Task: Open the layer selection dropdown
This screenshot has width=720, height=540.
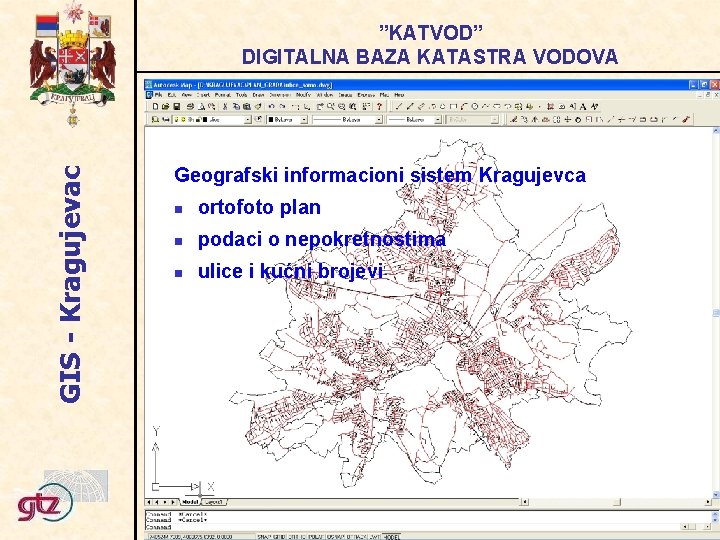Action: pos(248,119)
